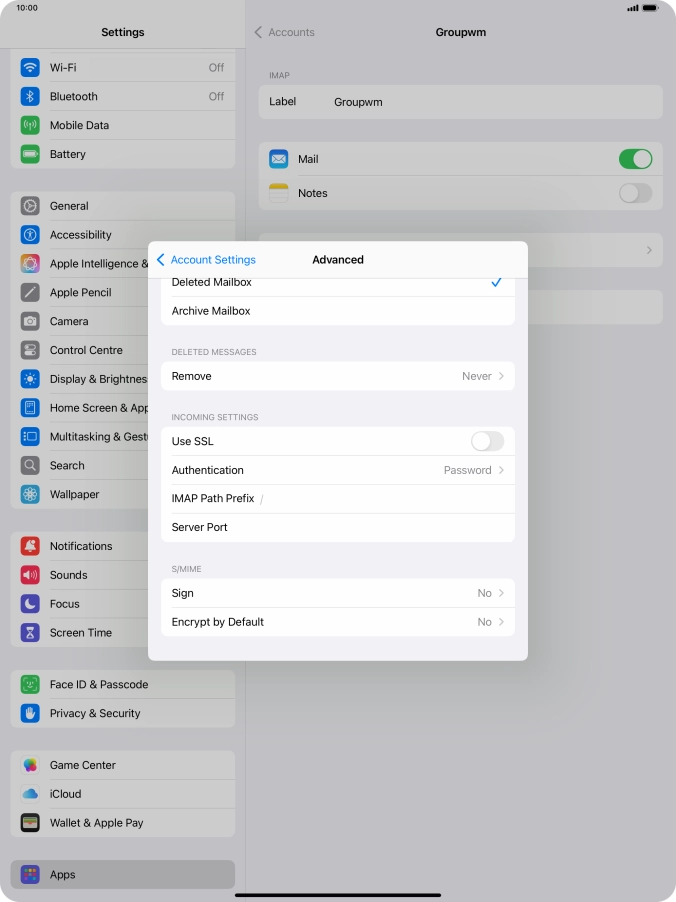This screenshot has width=676, height=902.
Task: Tap the iCloud icon
Action: click(x=30, y=794)
